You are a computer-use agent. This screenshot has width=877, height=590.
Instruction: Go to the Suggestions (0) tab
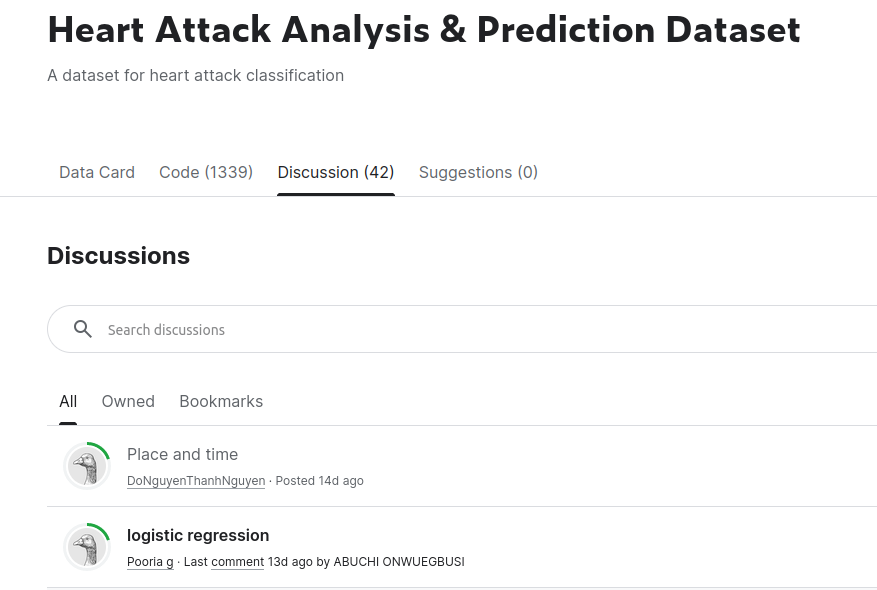[x=478, y=172]
